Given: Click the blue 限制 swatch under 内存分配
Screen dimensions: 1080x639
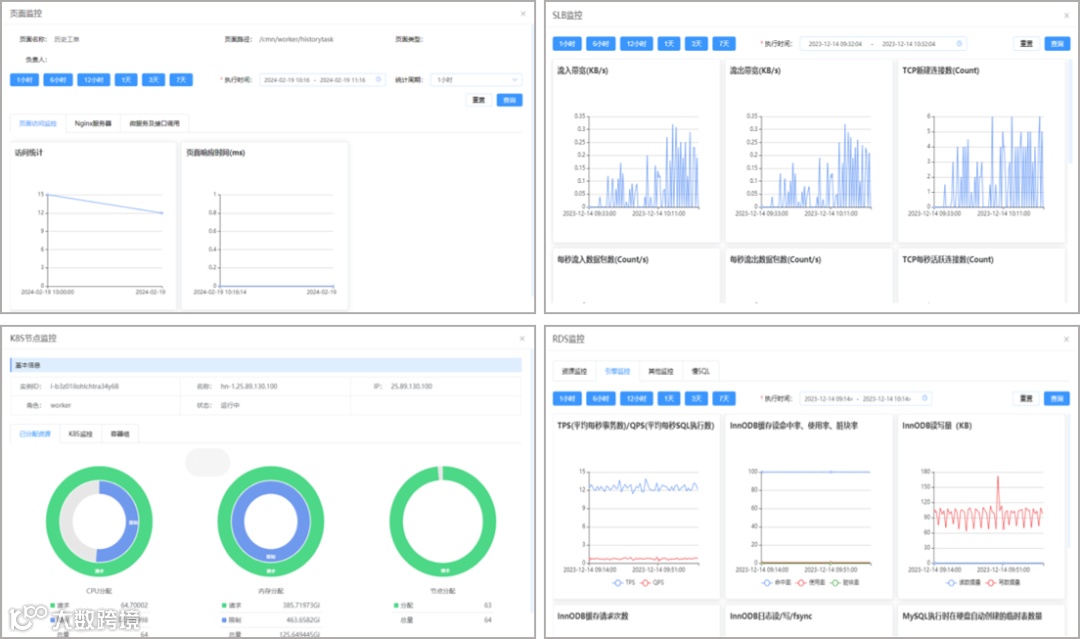Looking at the screenshot, I should [x=224, y=620].
